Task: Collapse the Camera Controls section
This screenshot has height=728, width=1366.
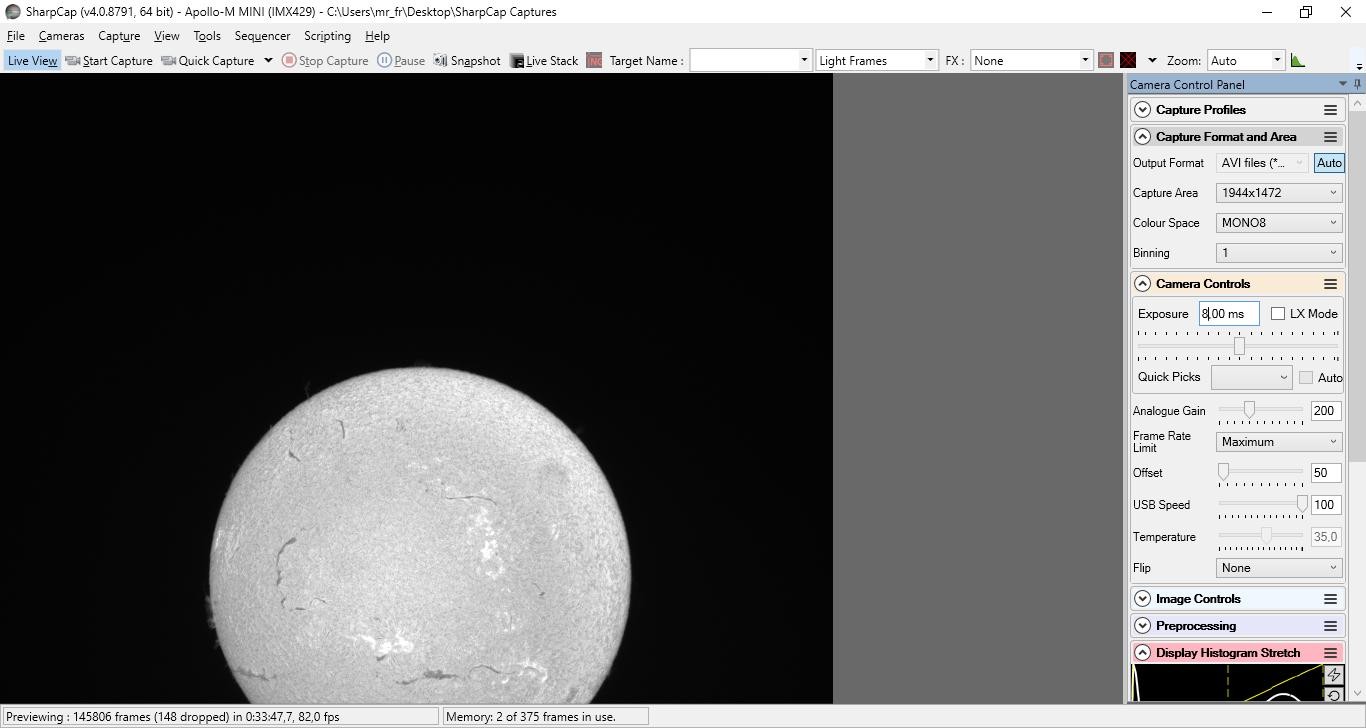Action: 1143,284
